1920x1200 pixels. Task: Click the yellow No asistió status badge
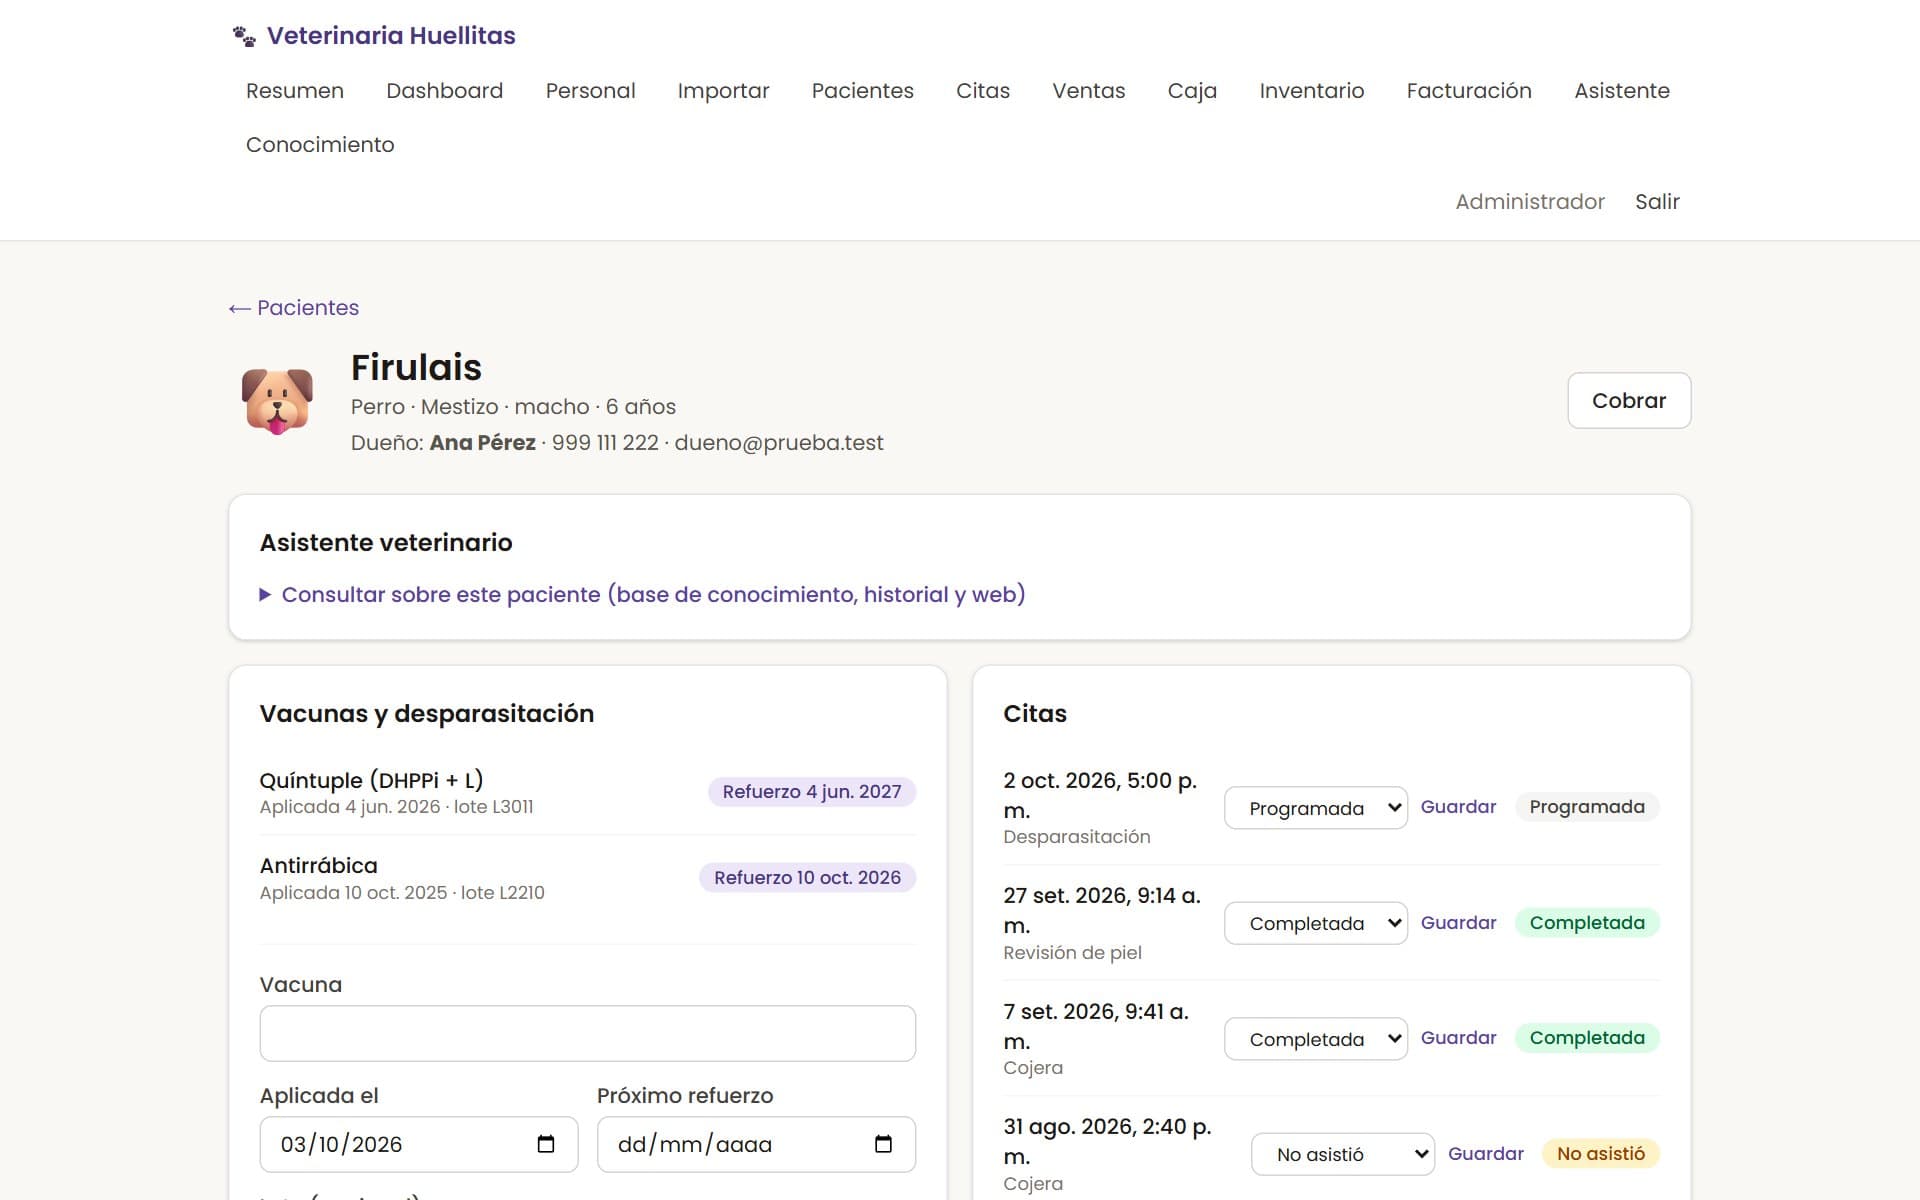tap(1600, 1154)
